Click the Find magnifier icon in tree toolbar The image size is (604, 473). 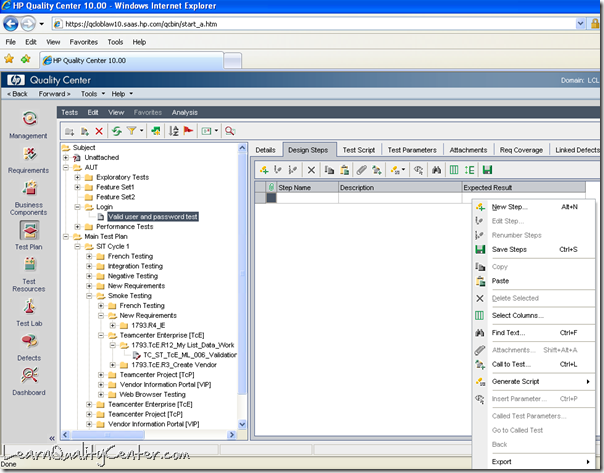pyautogui.click(x=230, y=131)
